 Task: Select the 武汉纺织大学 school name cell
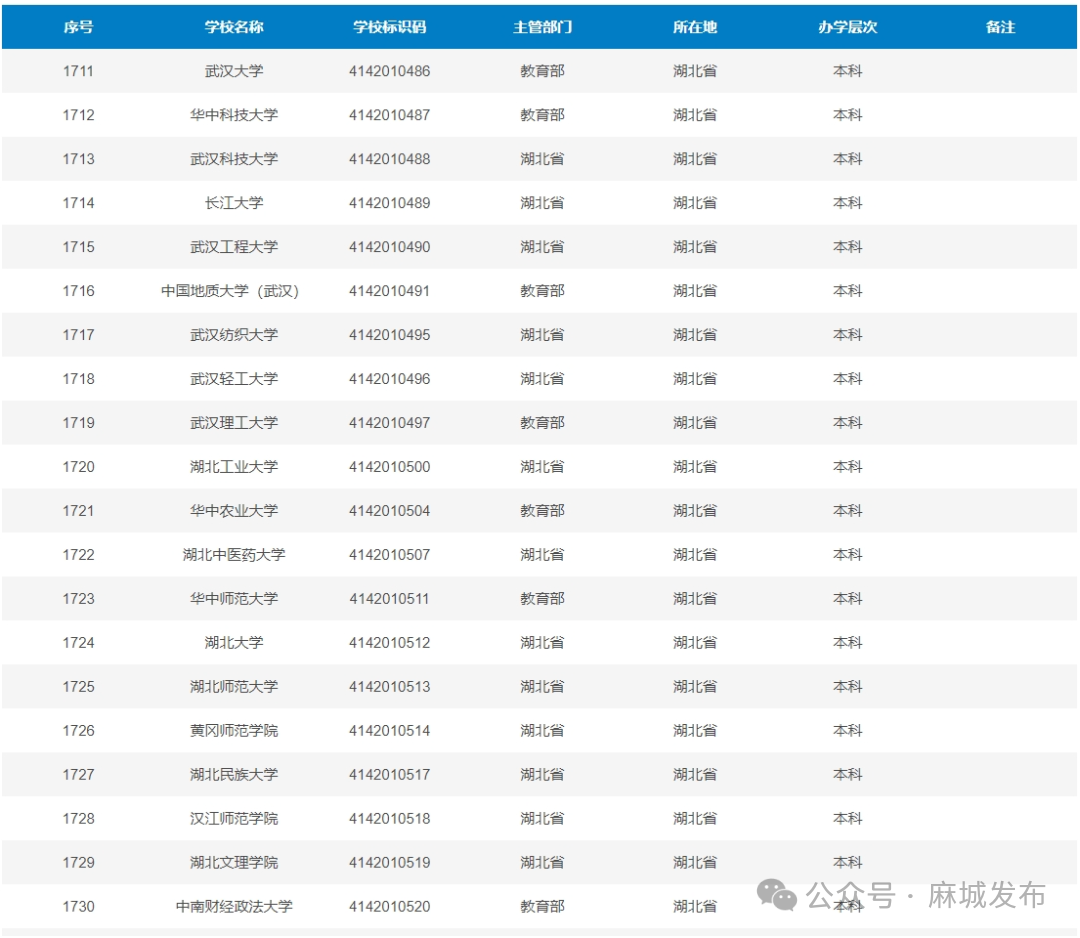(x=234, y=335)
